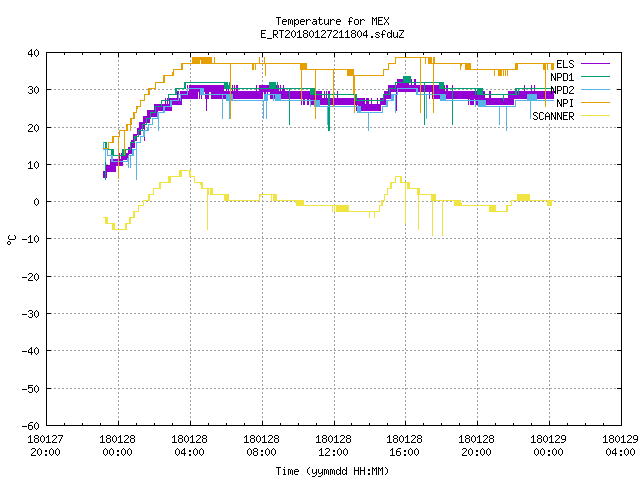Click the x-axis label '180129 04:00'
Screen dimensions: 640x480
[x=620, y=446]
